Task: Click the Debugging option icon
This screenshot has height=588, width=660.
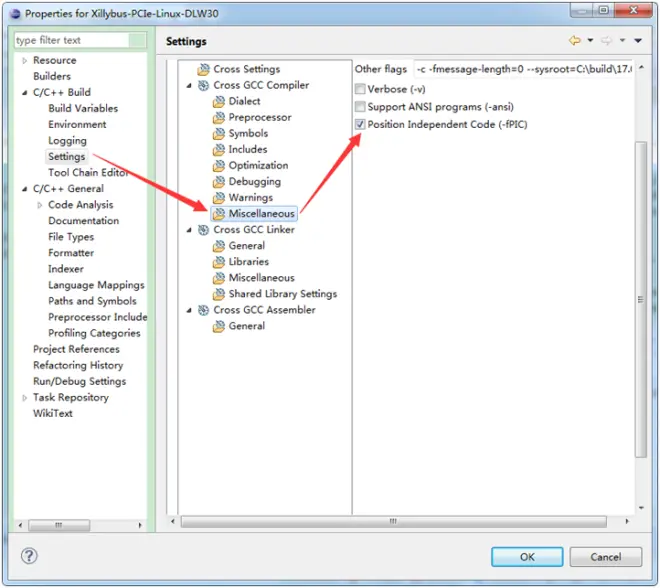Action: 218,182
